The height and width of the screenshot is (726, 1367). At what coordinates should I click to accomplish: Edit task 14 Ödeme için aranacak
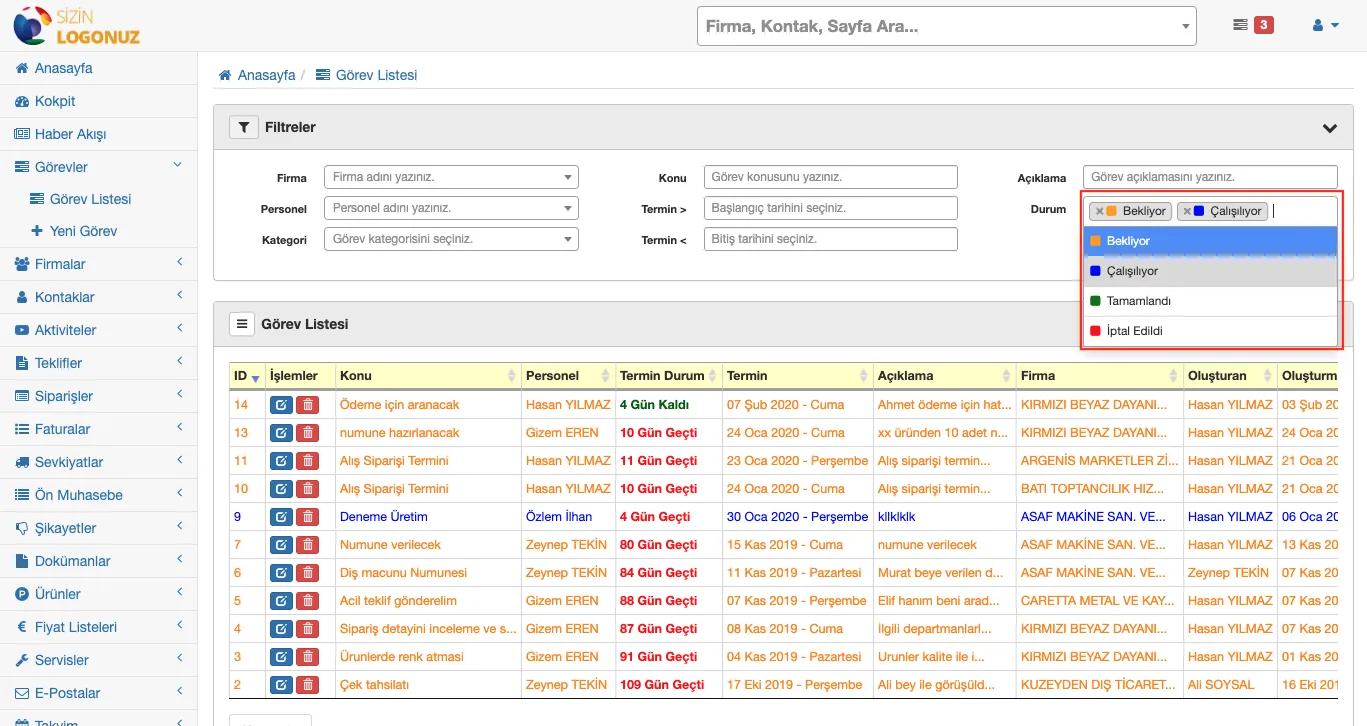281,405
